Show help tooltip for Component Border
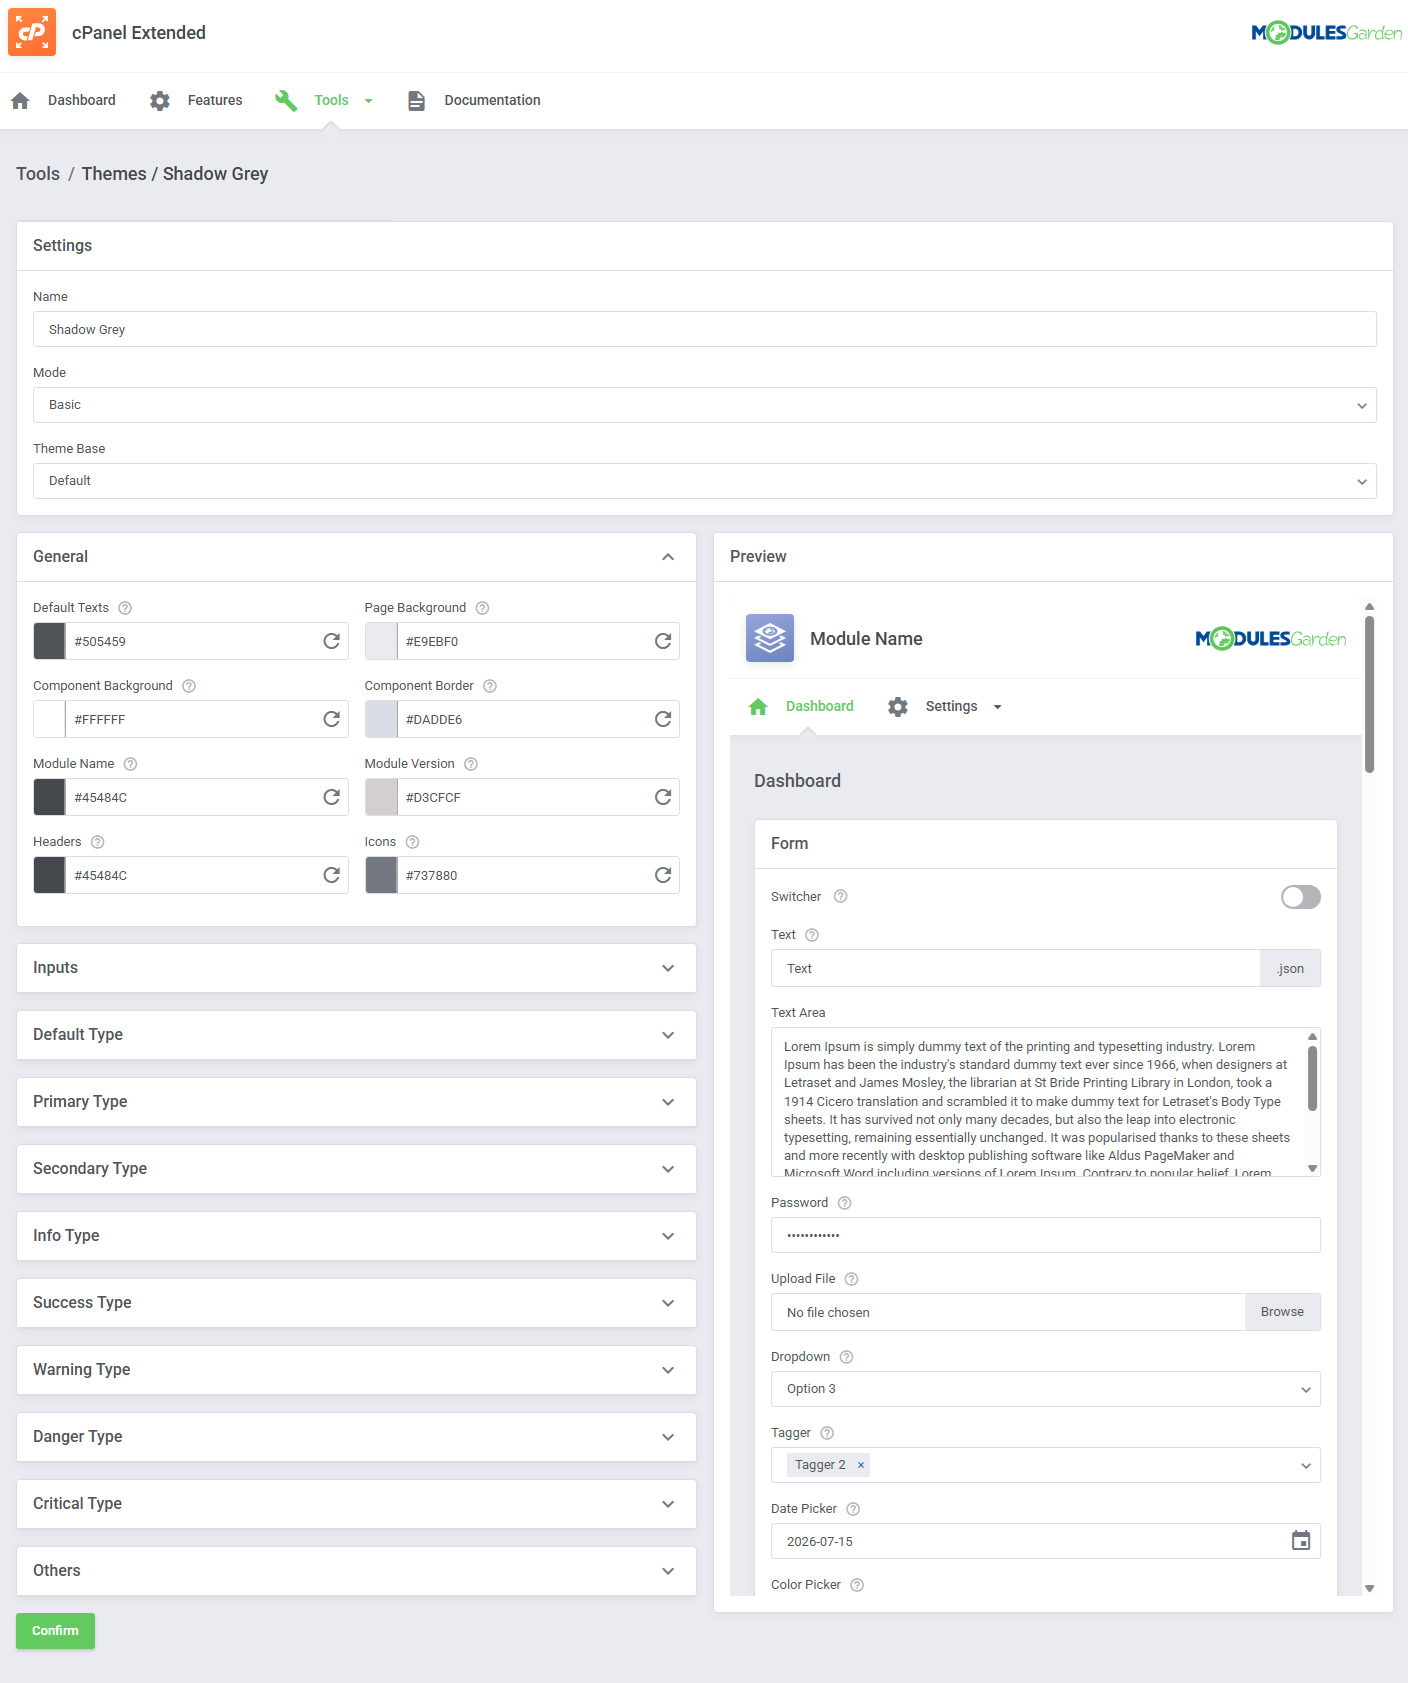The width and height of the screenshot is (1408, 1683). point(490,686)
